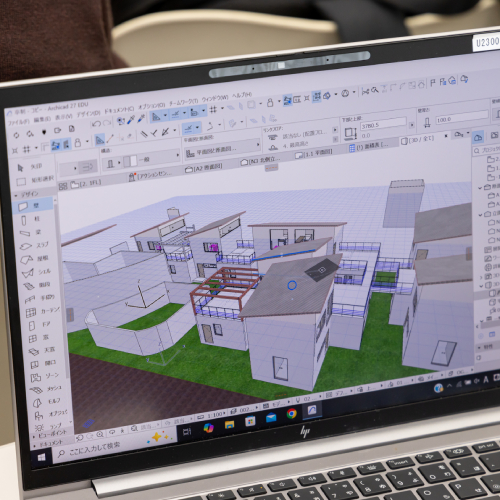Open the grid snap dropdown arrow
500x500 pixels.
(222, 108)
